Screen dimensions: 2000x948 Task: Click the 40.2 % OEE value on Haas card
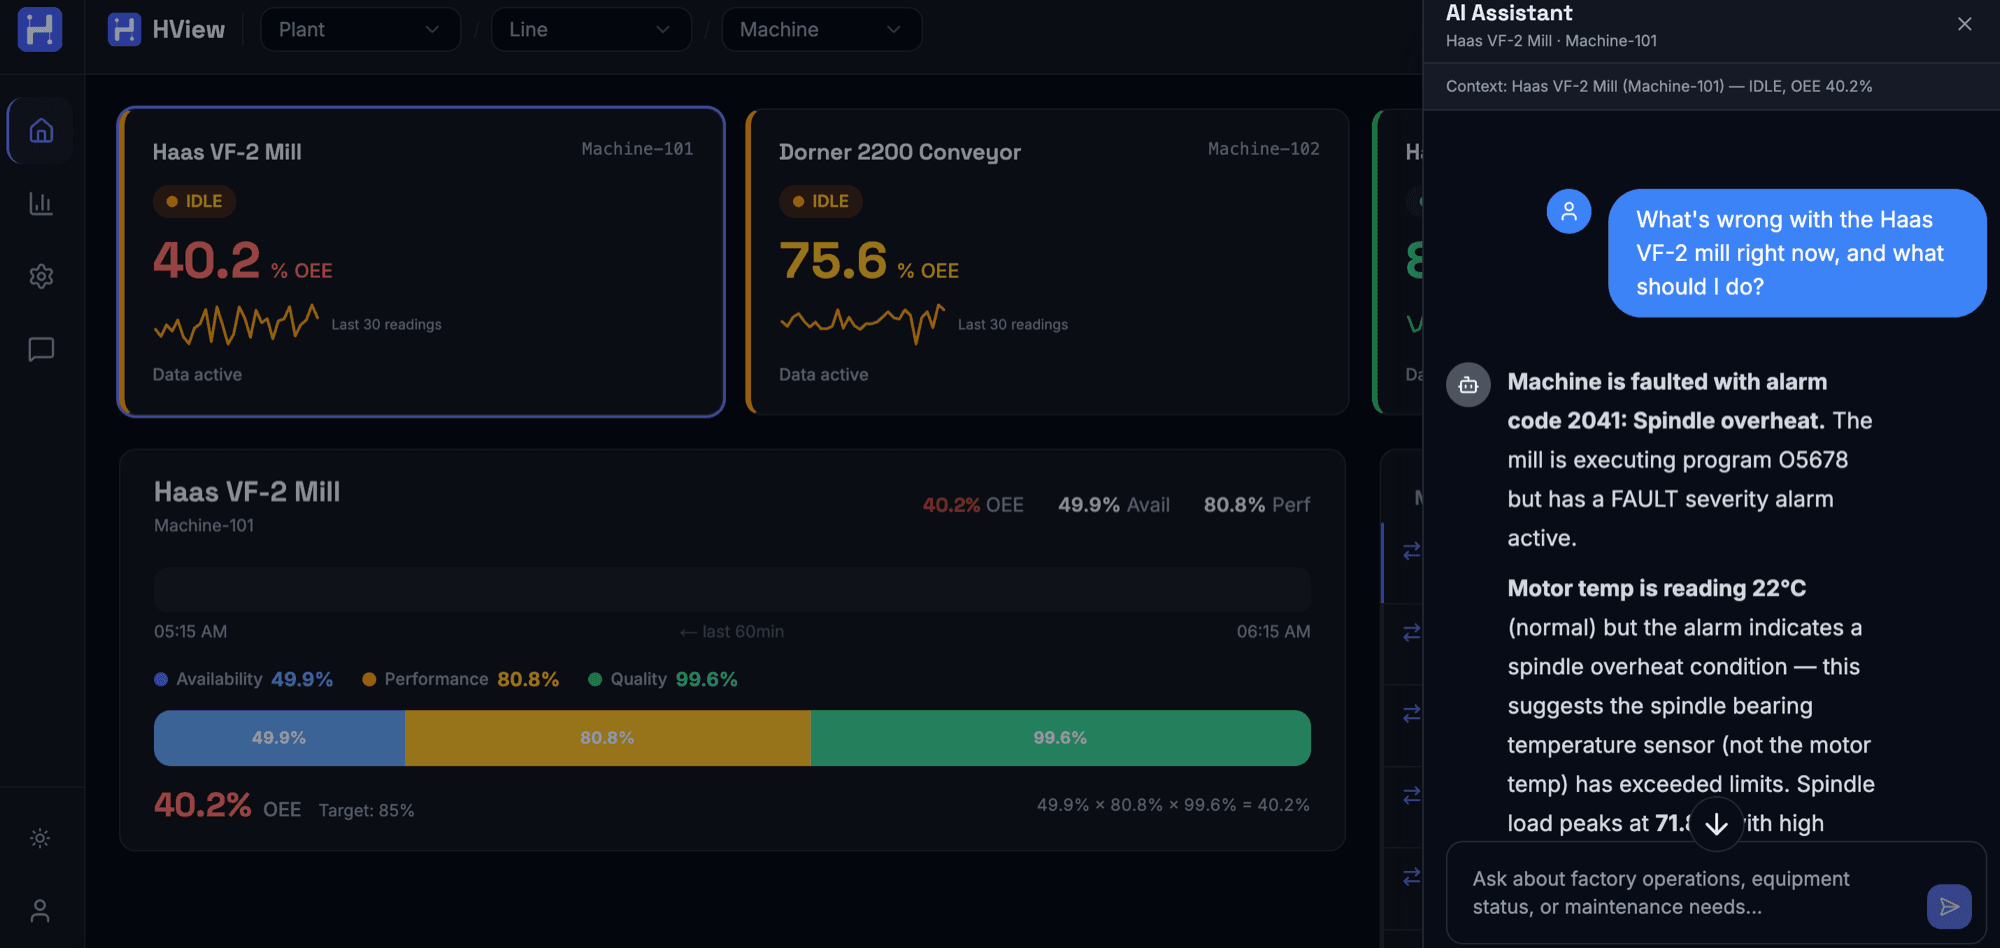243,261
